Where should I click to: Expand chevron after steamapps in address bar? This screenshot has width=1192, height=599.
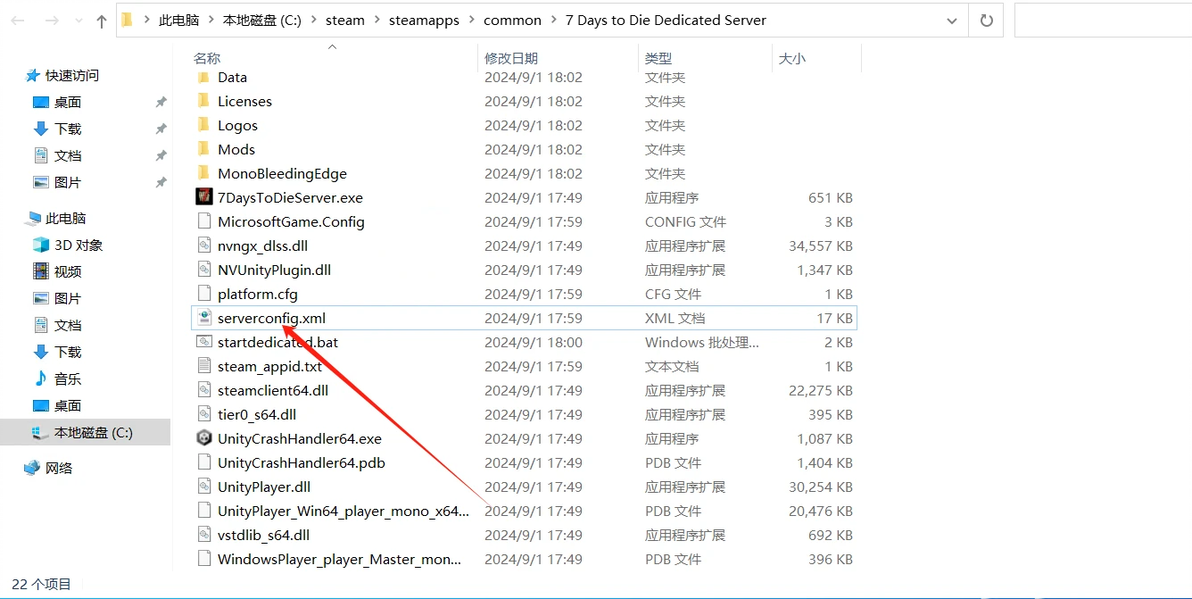coord(471,21)
